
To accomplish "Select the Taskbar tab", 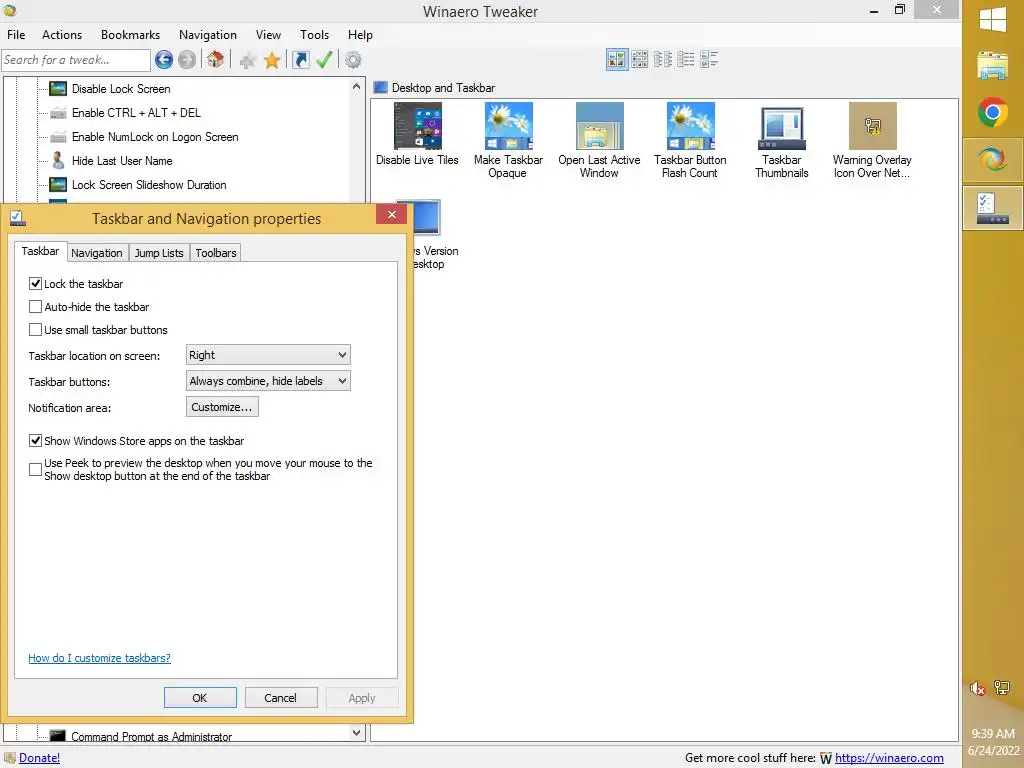I will pos(40,251).
